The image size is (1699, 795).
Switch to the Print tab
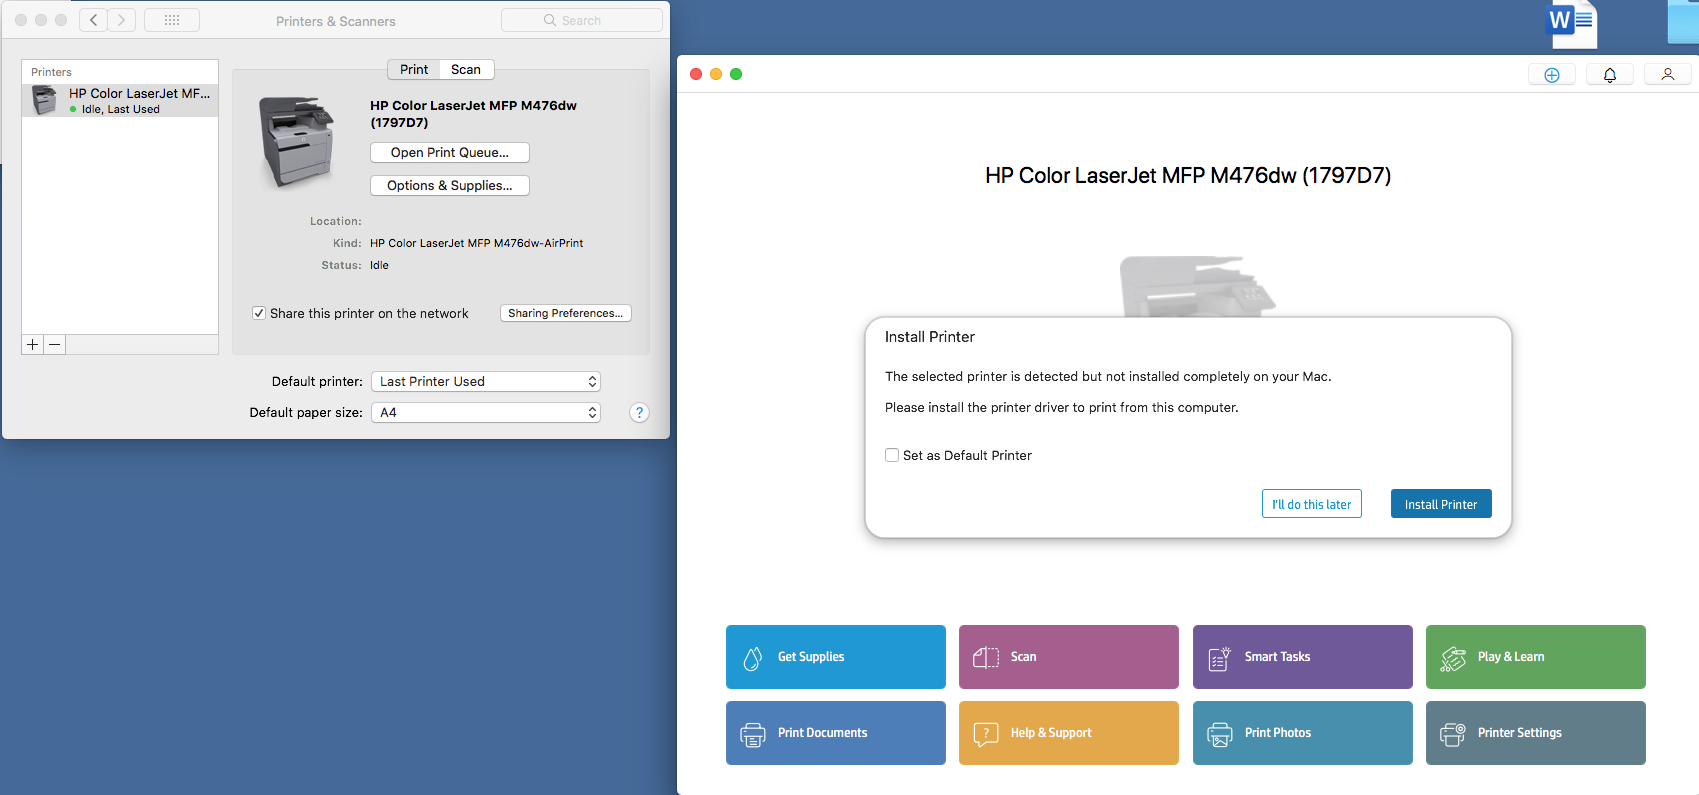tap(414, 69)
